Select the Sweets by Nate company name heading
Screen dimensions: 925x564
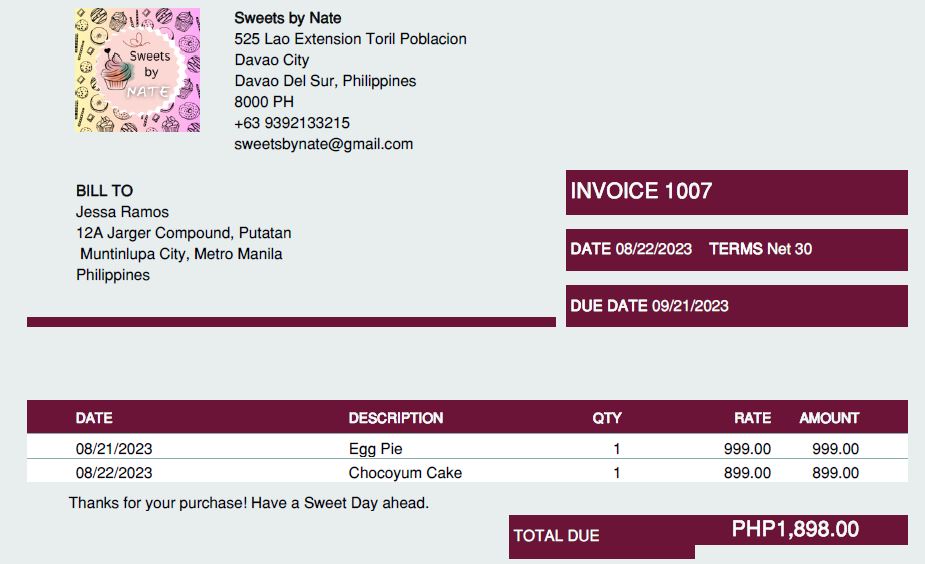(x=287, y=18)
